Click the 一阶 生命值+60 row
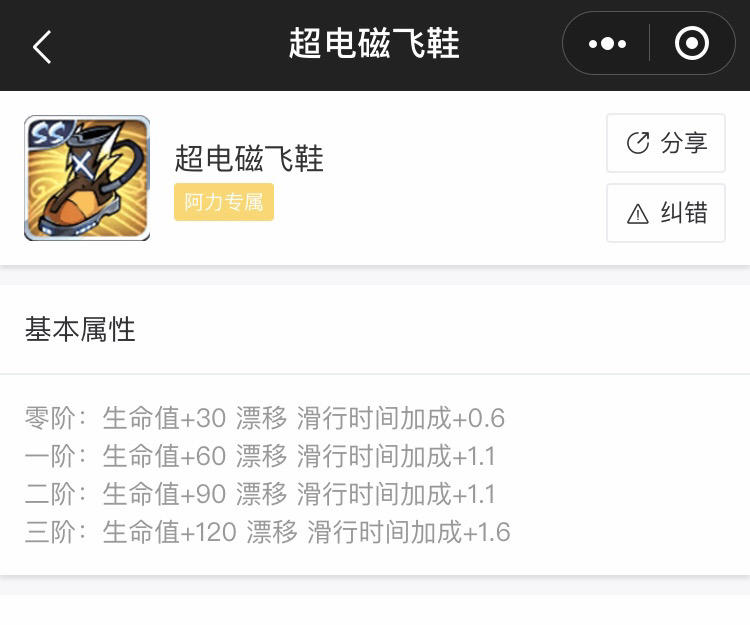The image size is (750, 625). 260,455
